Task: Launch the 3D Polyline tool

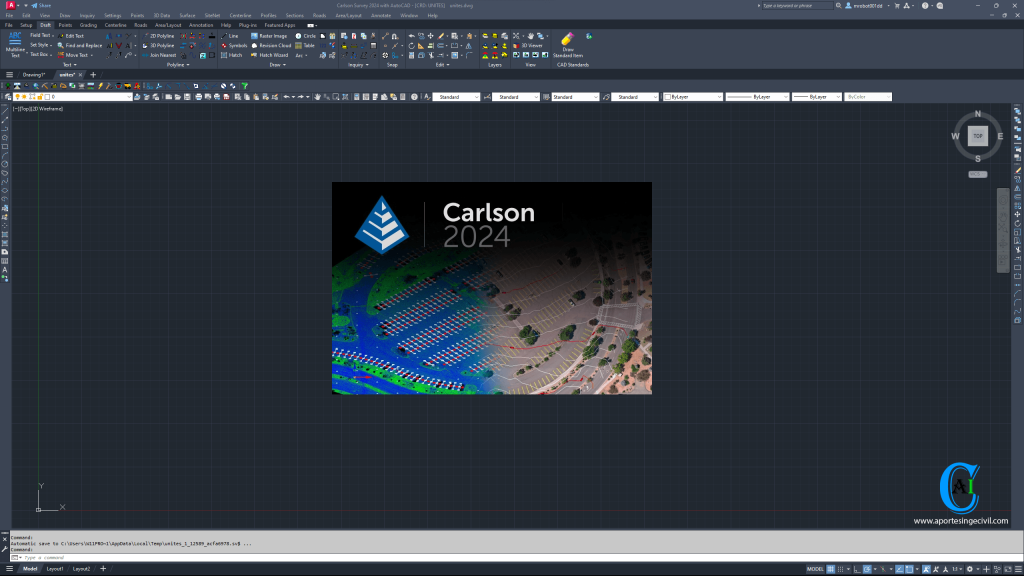Action: point(162,45)
